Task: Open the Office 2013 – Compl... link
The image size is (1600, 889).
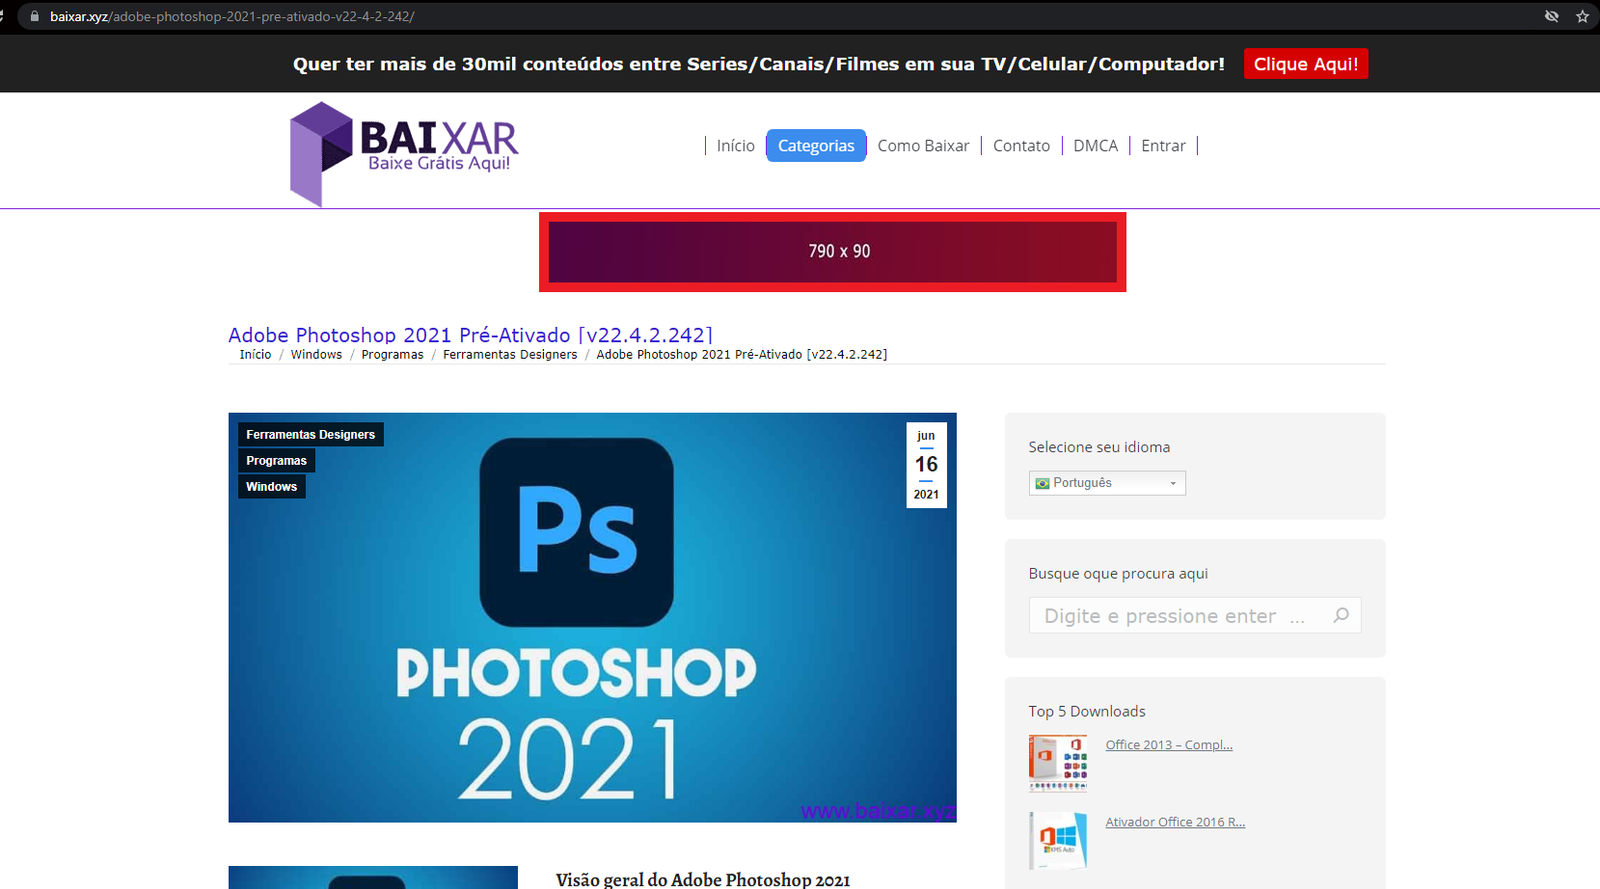Action: pyautogui.click(x=1168, y=745)
